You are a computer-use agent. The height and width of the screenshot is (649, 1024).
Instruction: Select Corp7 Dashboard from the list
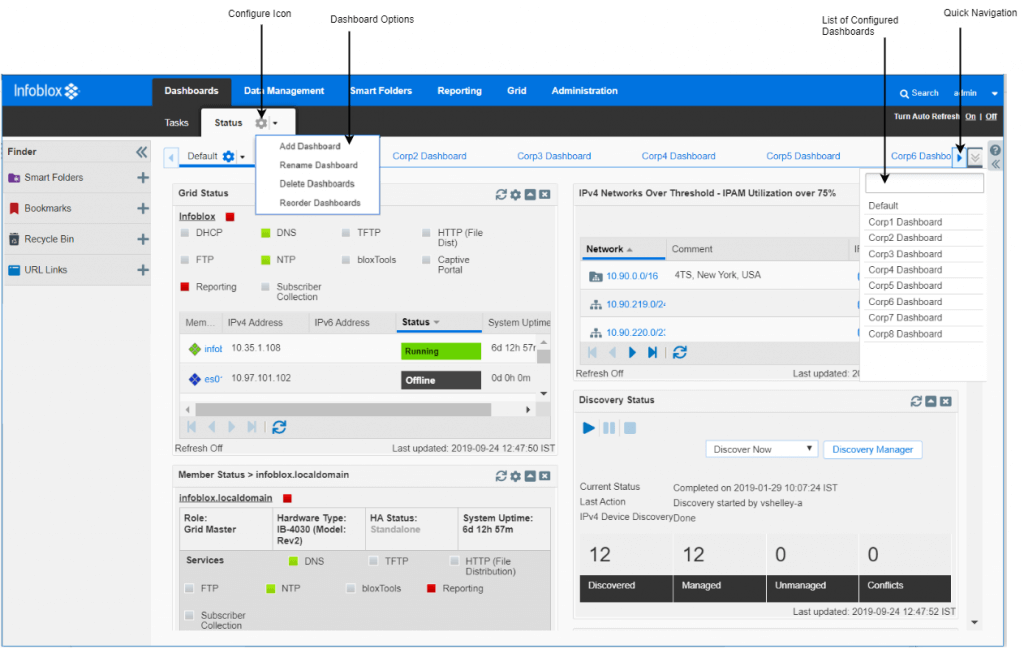tap(905, 318)
